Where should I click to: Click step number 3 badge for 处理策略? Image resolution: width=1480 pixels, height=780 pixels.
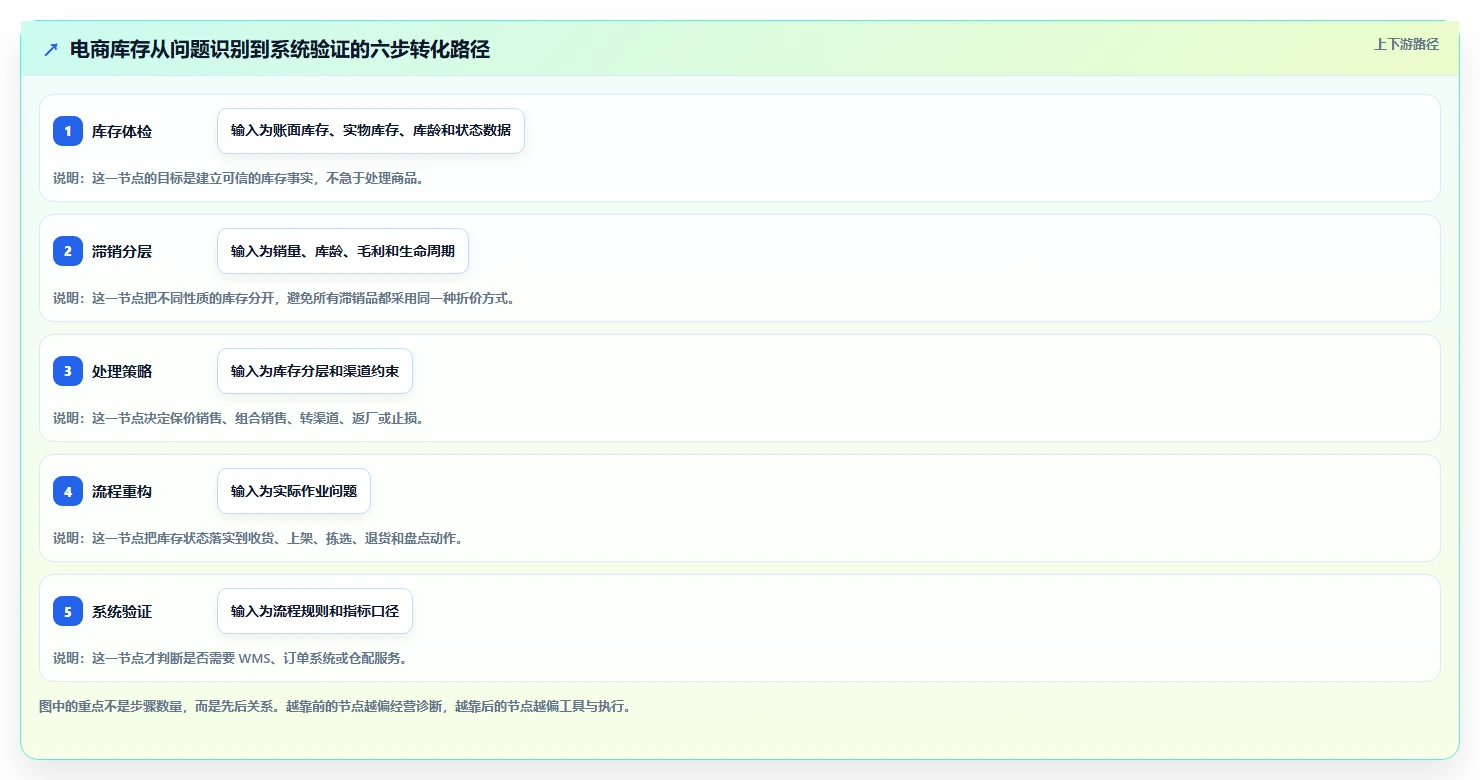(68, 371)
